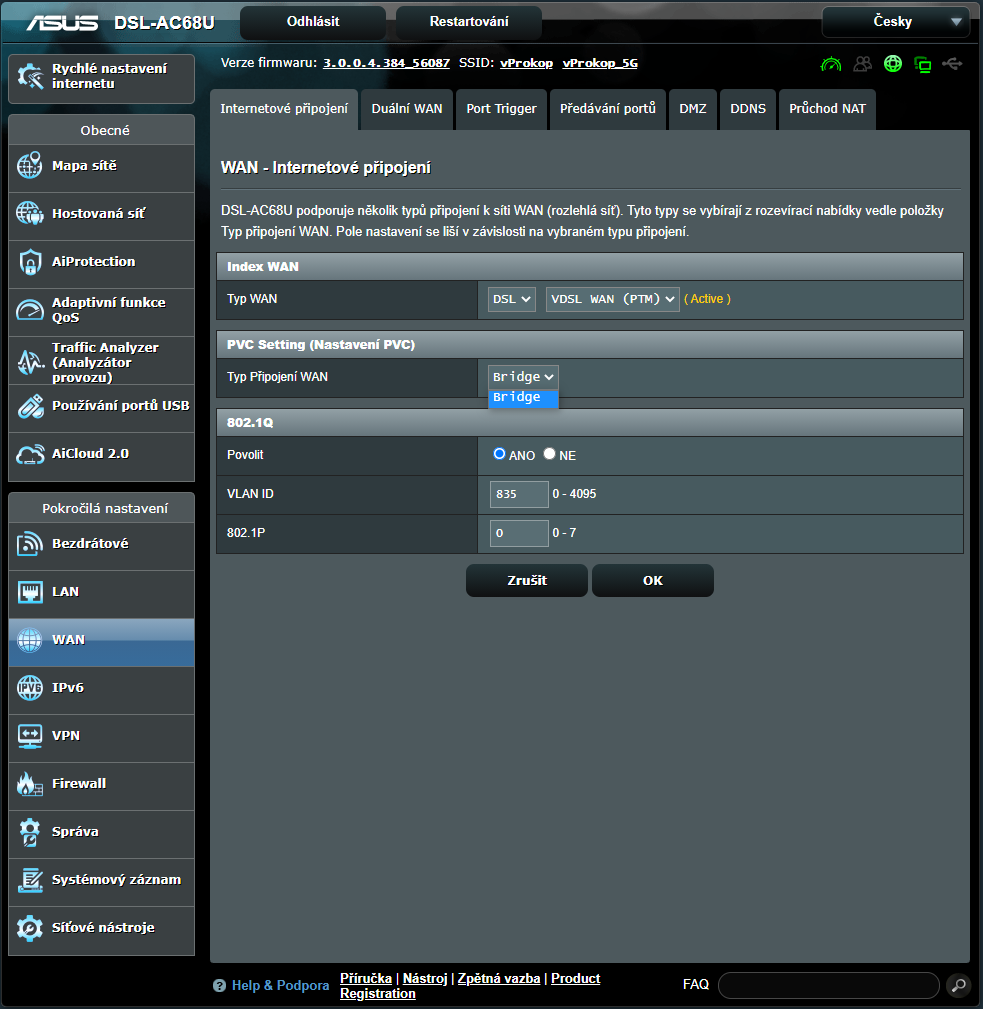Click the AiProtection shield icon
The height and width of the screenshot is (1009, 983).
pyautogui.click(x=30, y=262)
